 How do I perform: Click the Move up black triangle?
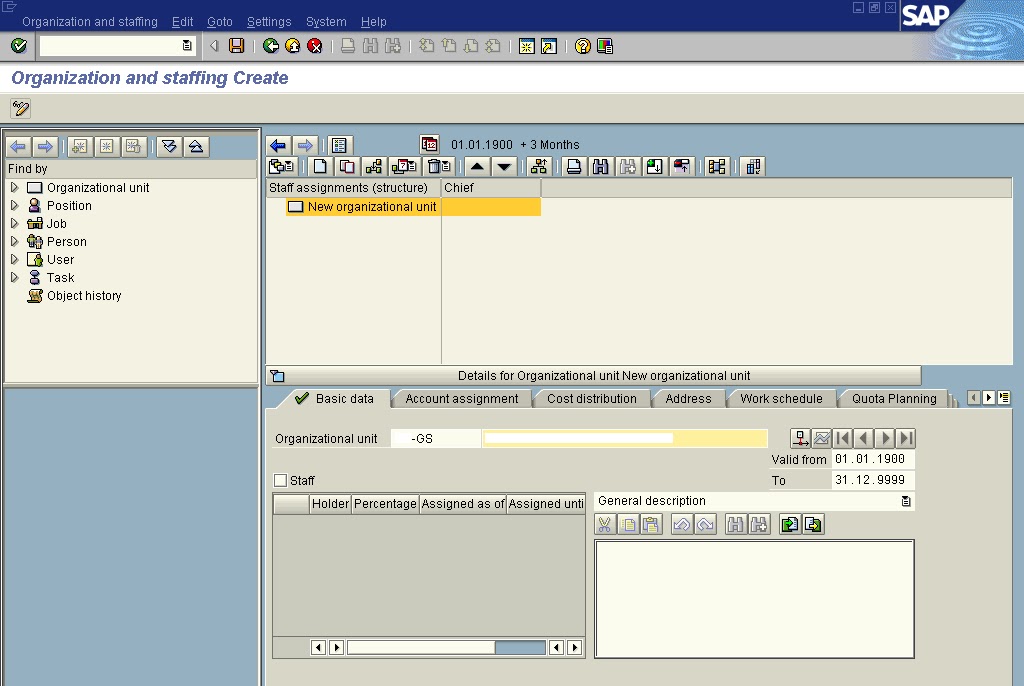point(477,167)
